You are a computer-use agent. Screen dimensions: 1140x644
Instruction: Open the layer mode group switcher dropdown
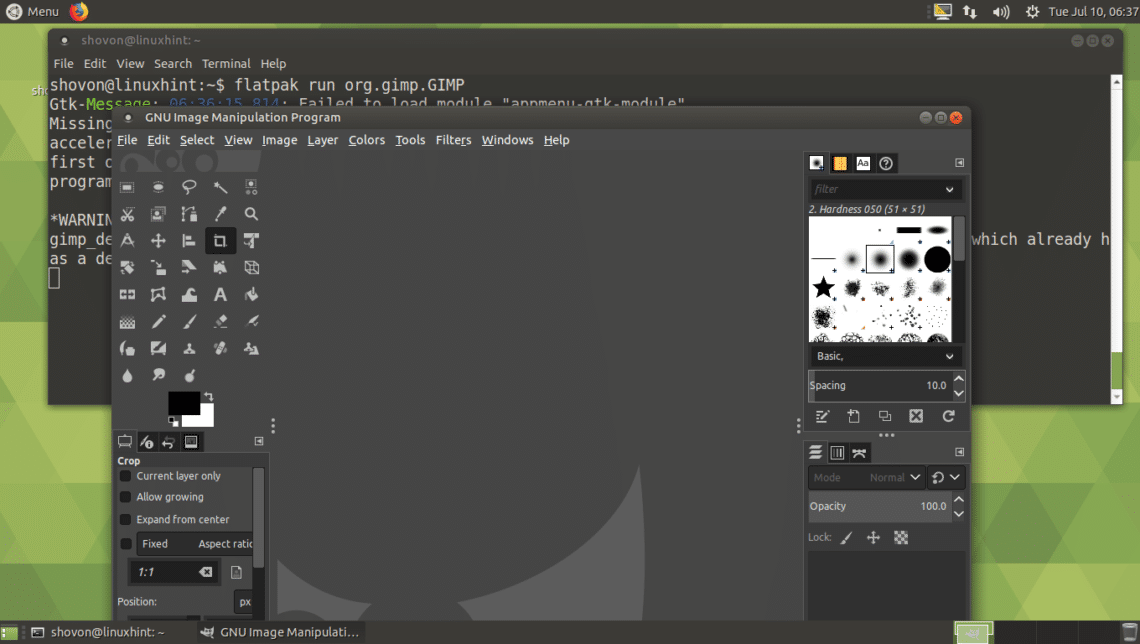click(x=947, y=478)
